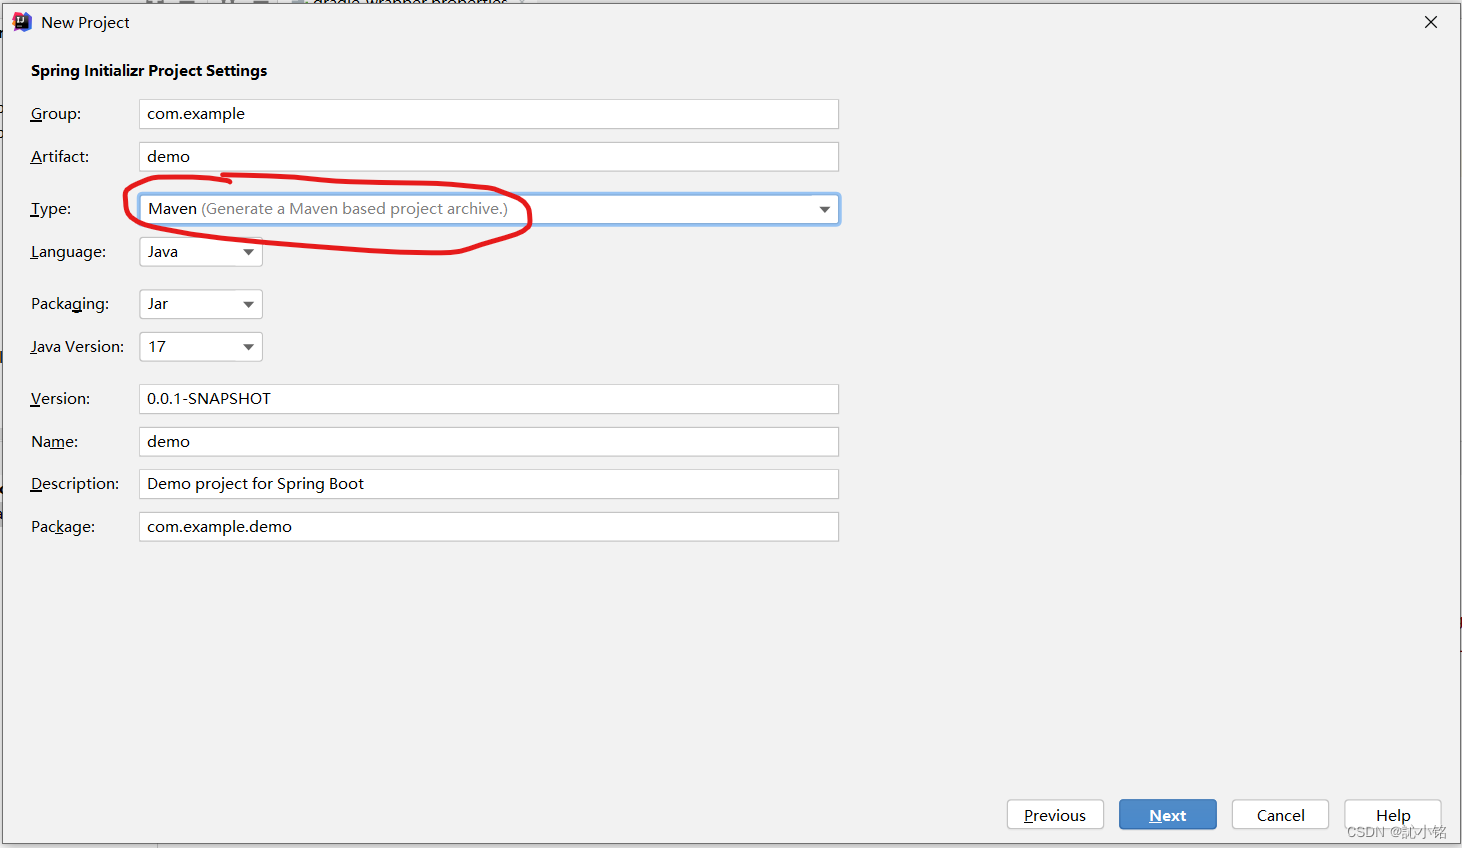The image size is (1462, 848).
Task: Click the Name input field
Action: 488,442
